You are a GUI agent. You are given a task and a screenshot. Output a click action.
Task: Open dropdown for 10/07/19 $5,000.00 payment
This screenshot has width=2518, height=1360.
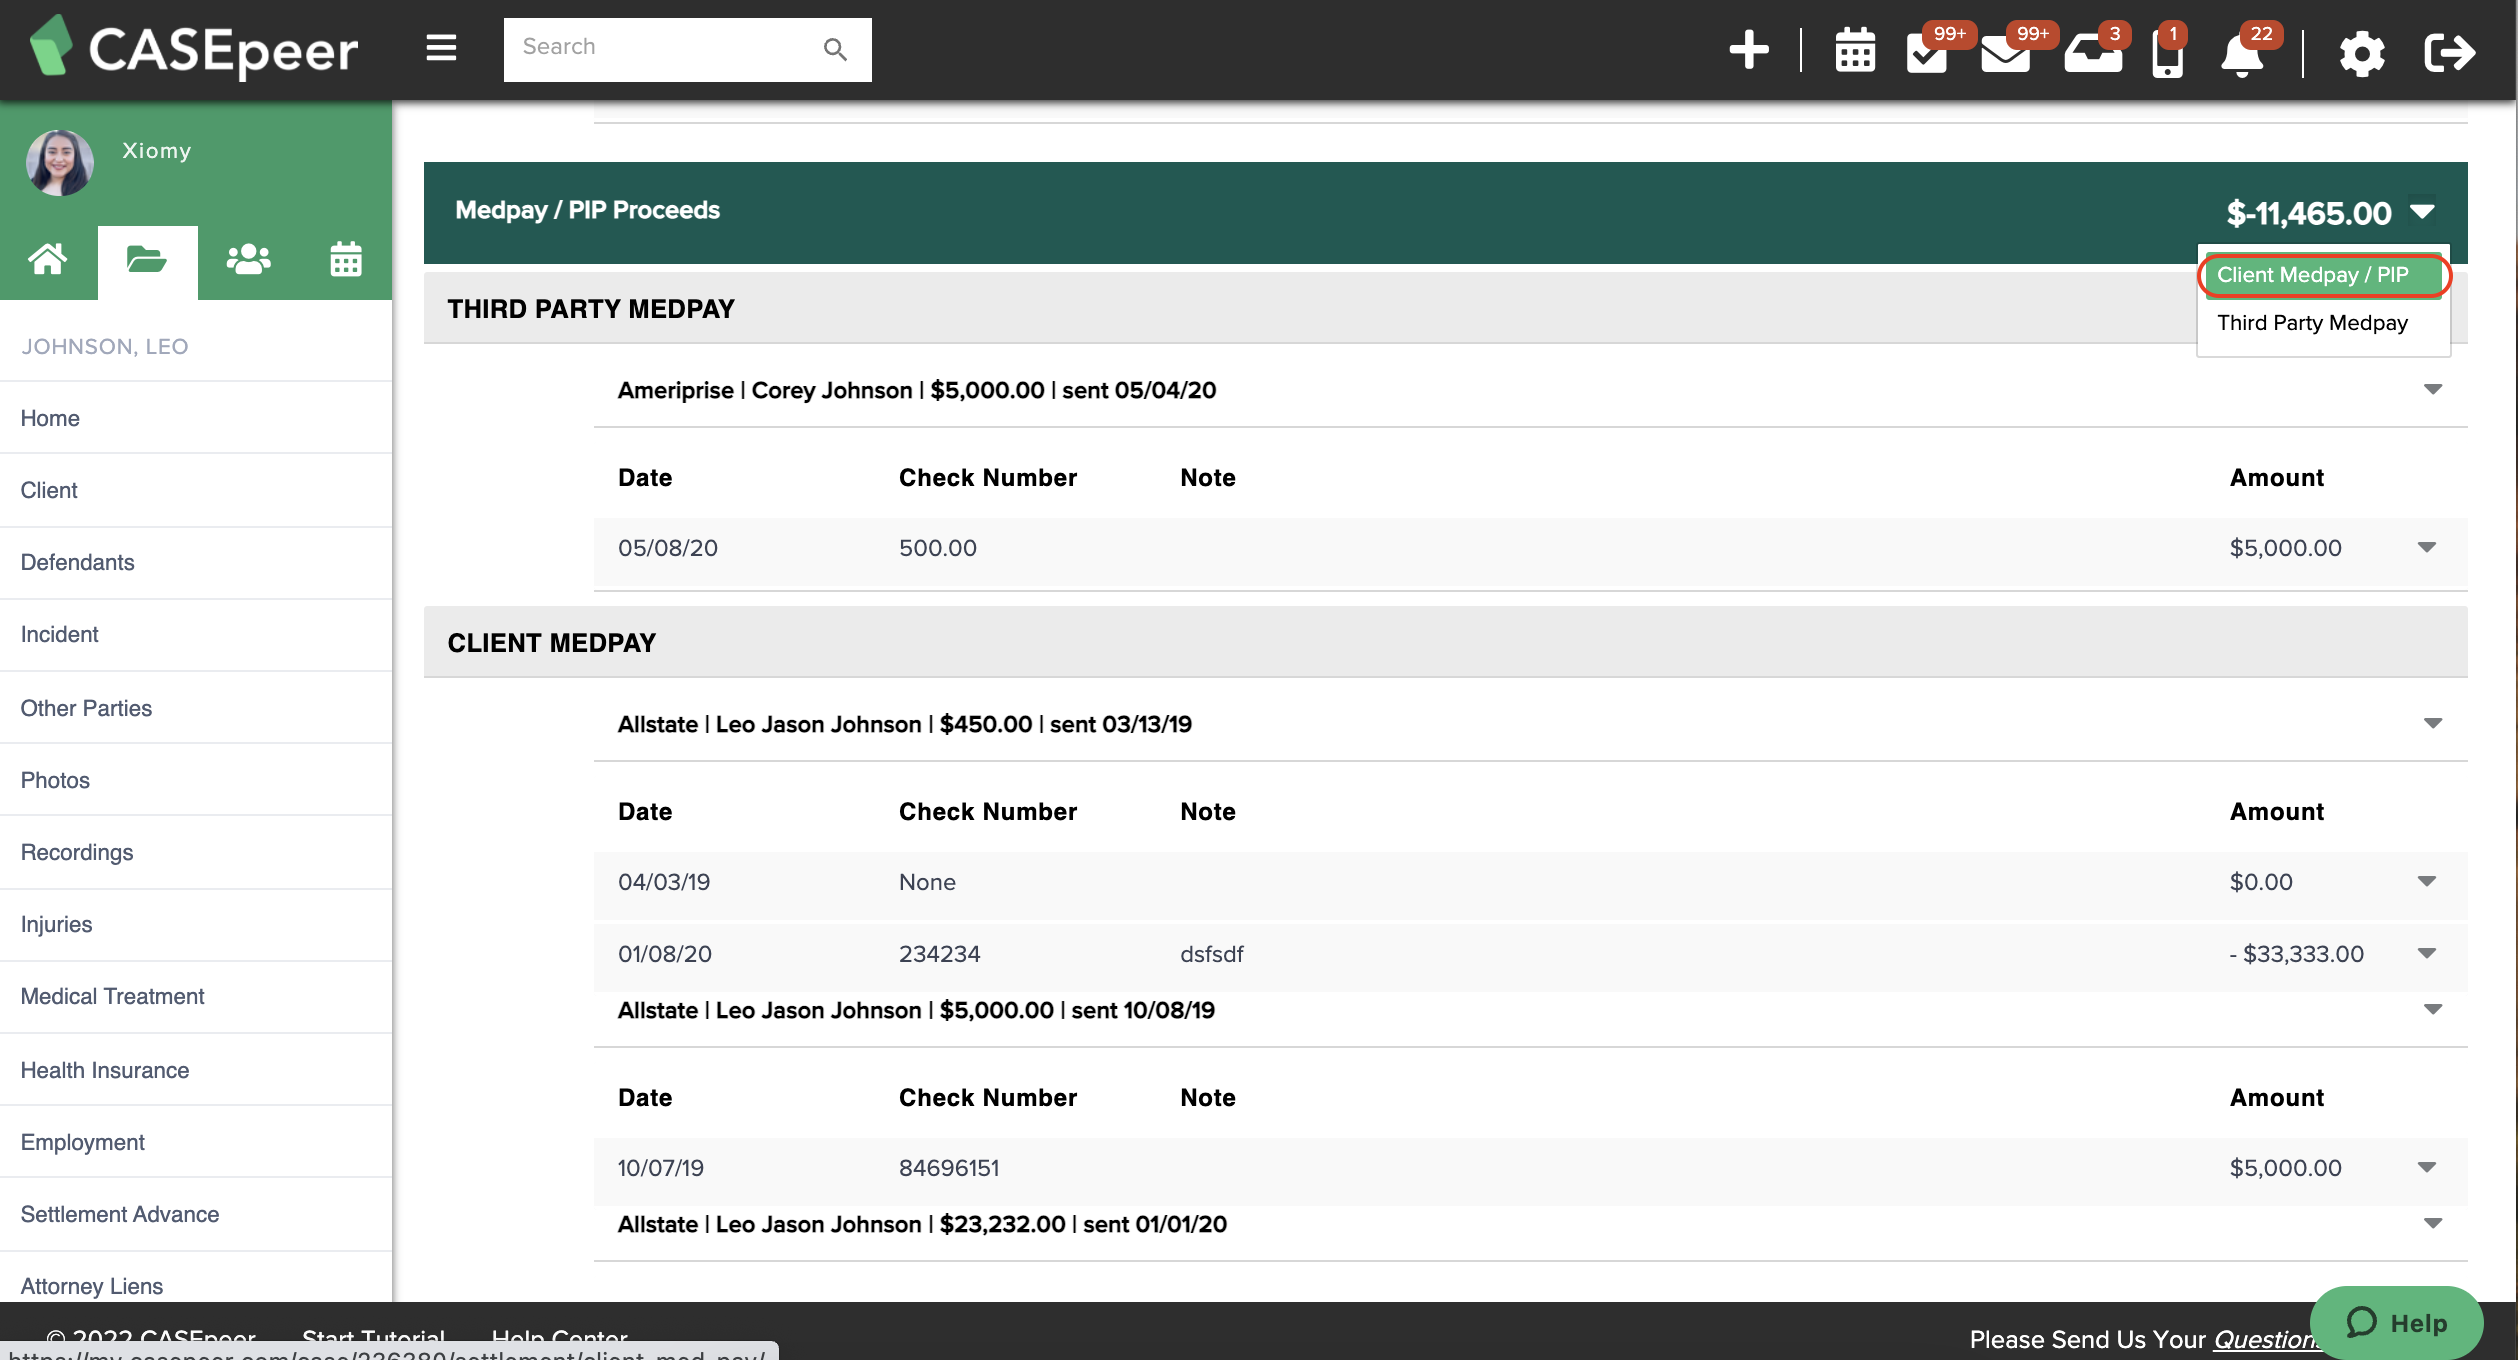point(2427,1167)
